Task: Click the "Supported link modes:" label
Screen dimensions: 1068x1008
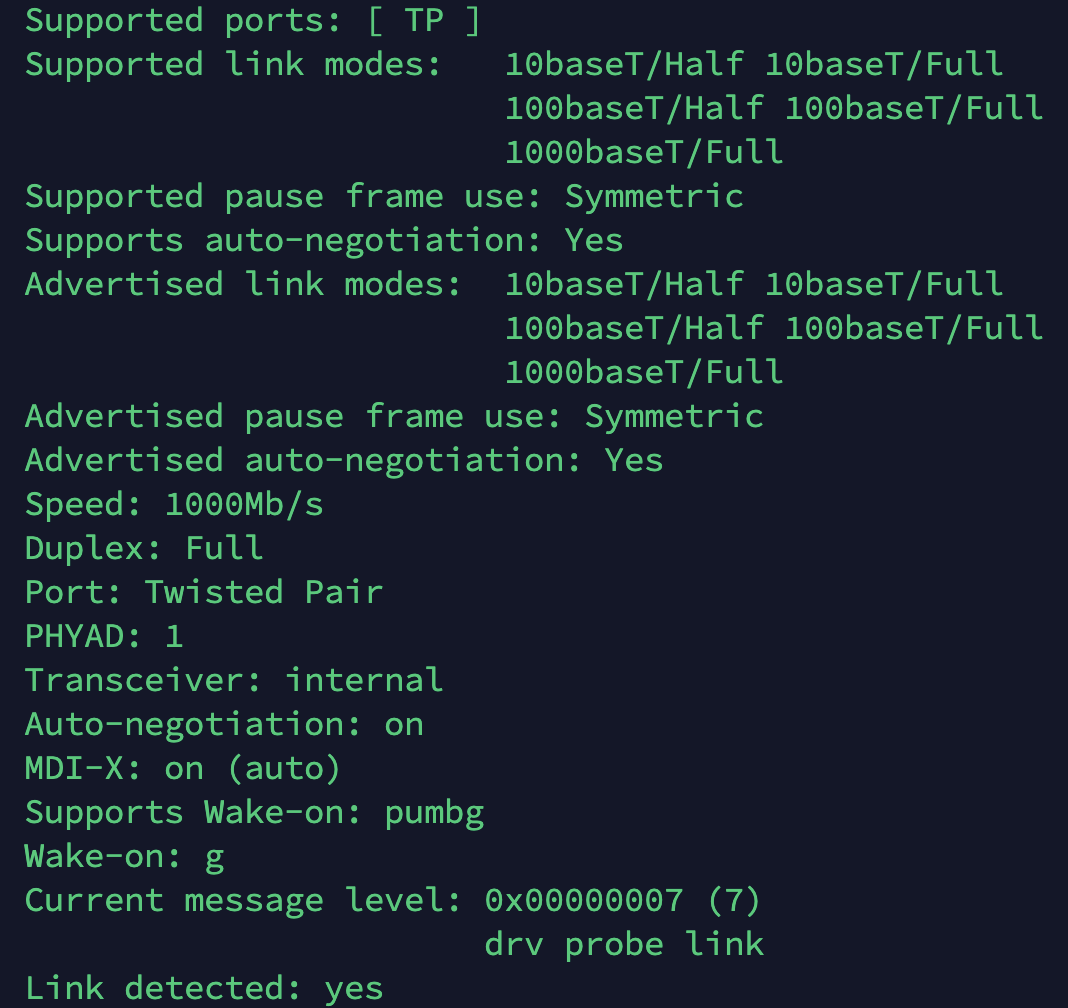Action: click(x=233, y=64)
